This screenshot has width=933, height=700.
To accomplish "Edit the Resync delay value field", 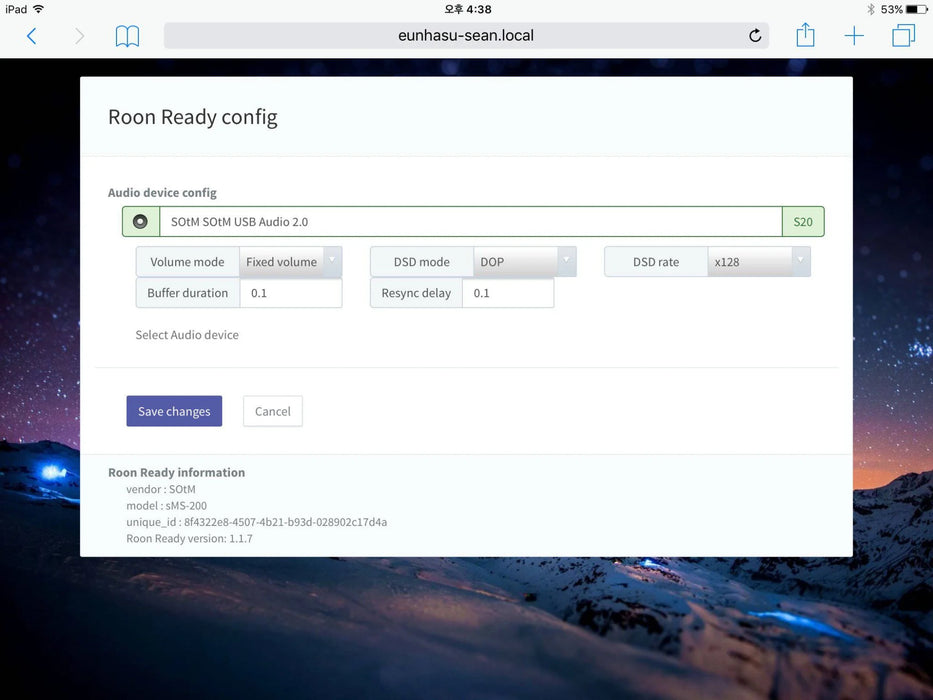I will pyautogui.click(x=507, y=293).
